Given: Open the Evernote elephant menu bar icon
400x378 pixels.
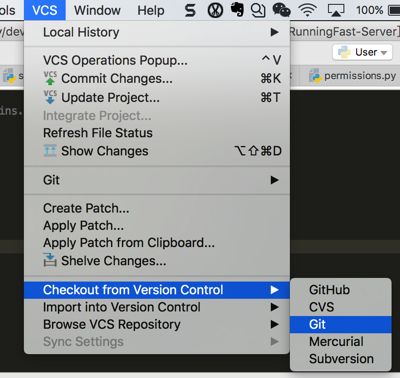Looking at the screenshot, I should click(237, 10).
